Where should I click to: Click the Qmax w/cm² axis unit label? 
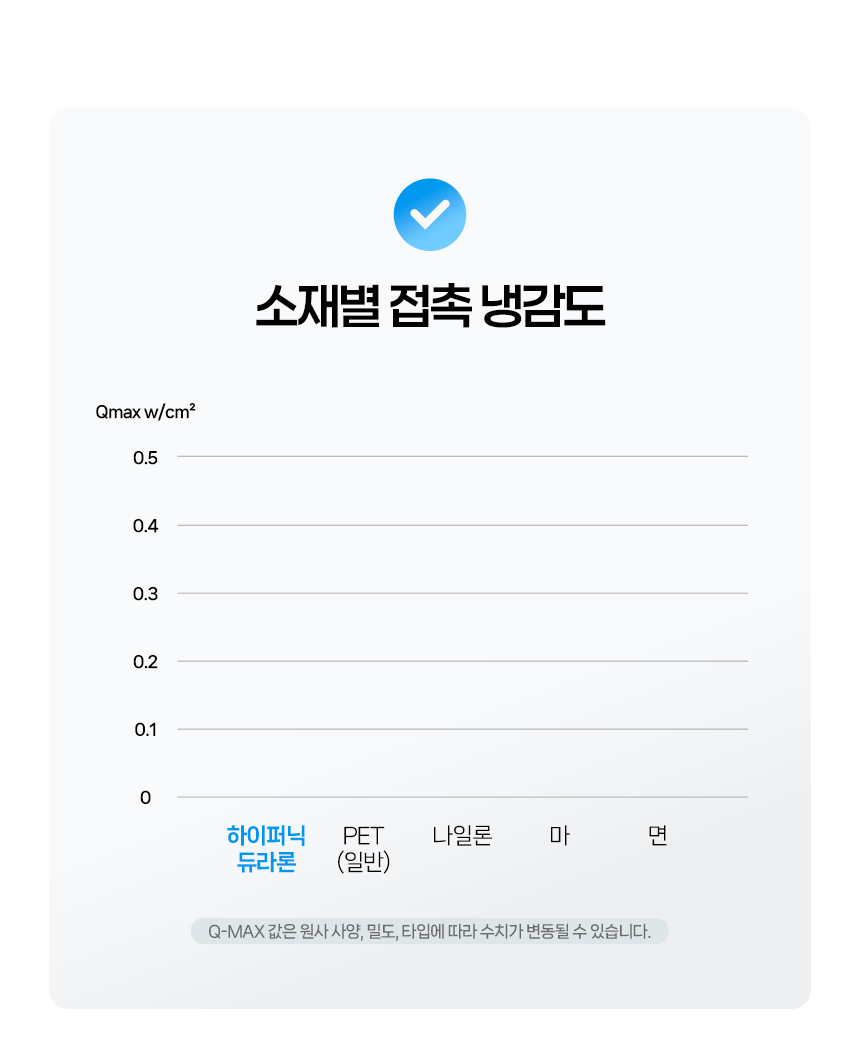click(145, 412)
